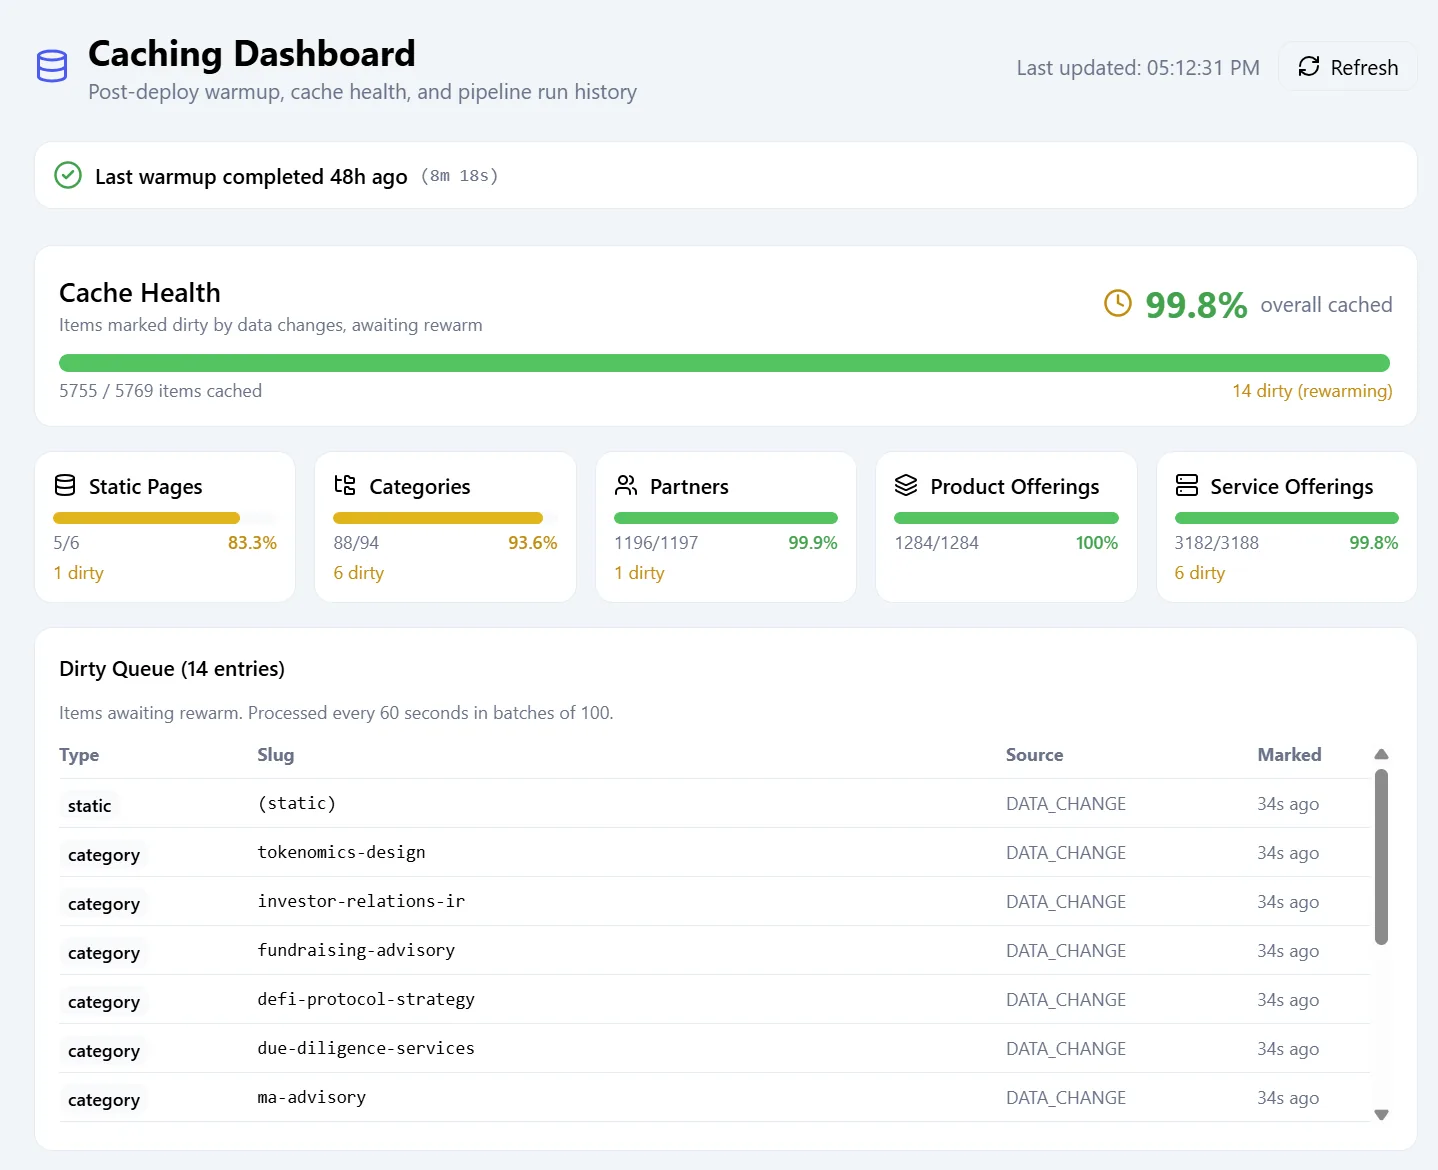This screenshot has height=1170, width=1438.
Task: Click the Marked column header
Action: pos(1289,755)
